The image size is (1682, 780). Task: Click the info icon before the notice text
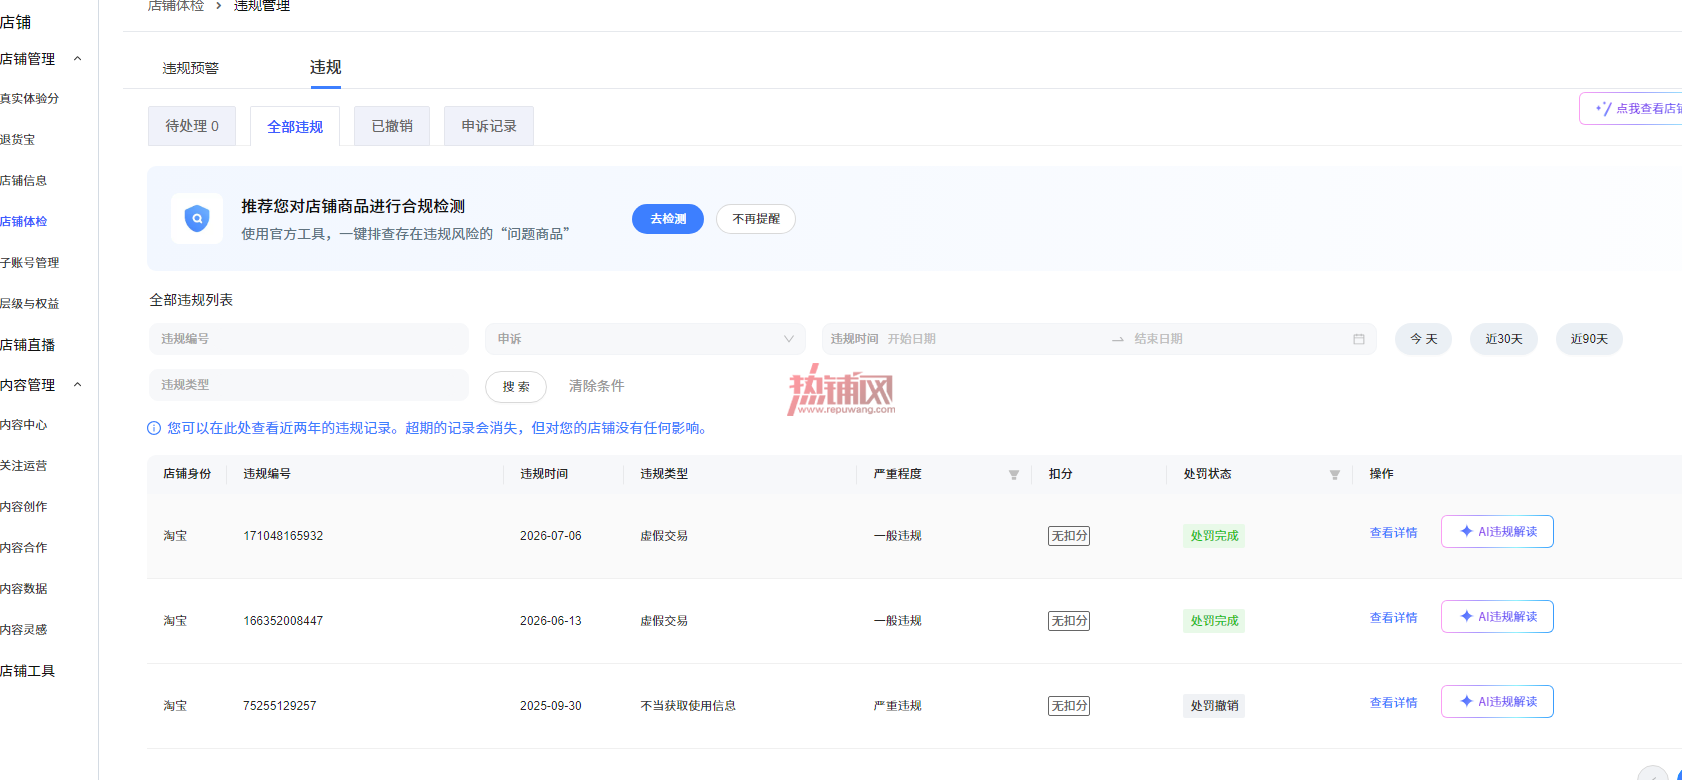pos(154,428)
